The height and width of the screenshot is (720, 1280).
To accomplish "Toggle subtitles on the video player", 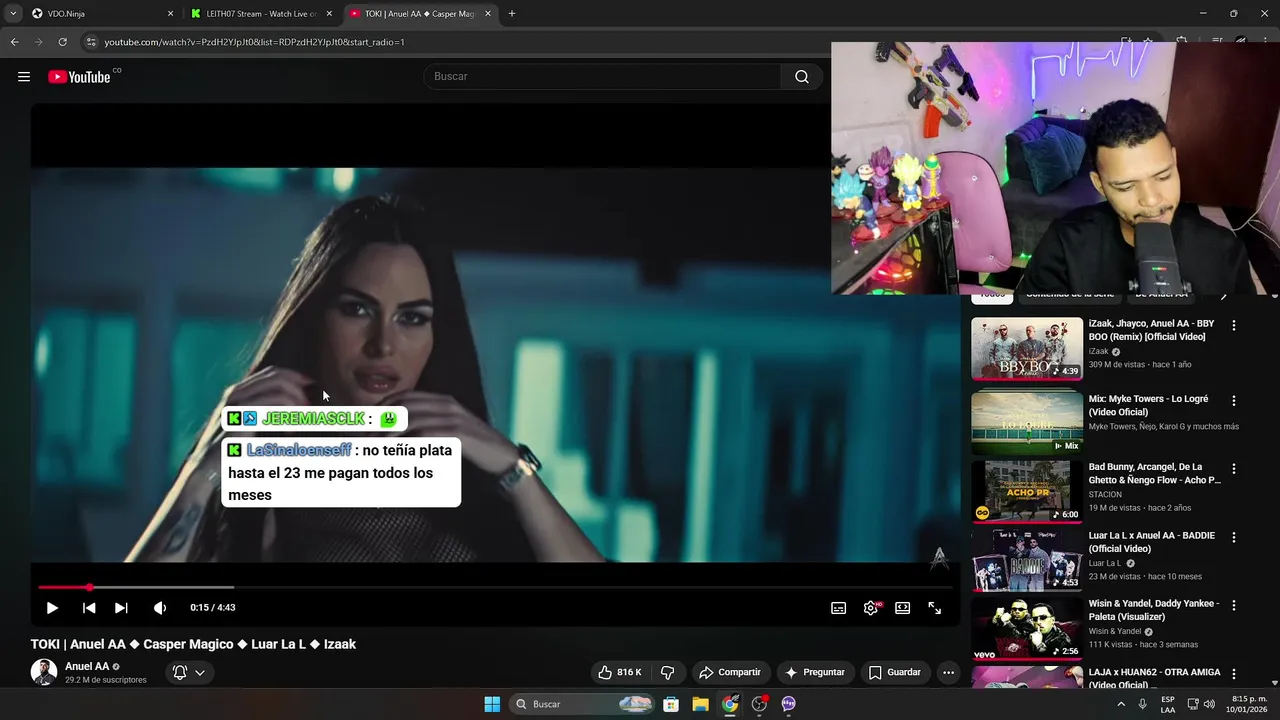I will (x=838, y=608).
